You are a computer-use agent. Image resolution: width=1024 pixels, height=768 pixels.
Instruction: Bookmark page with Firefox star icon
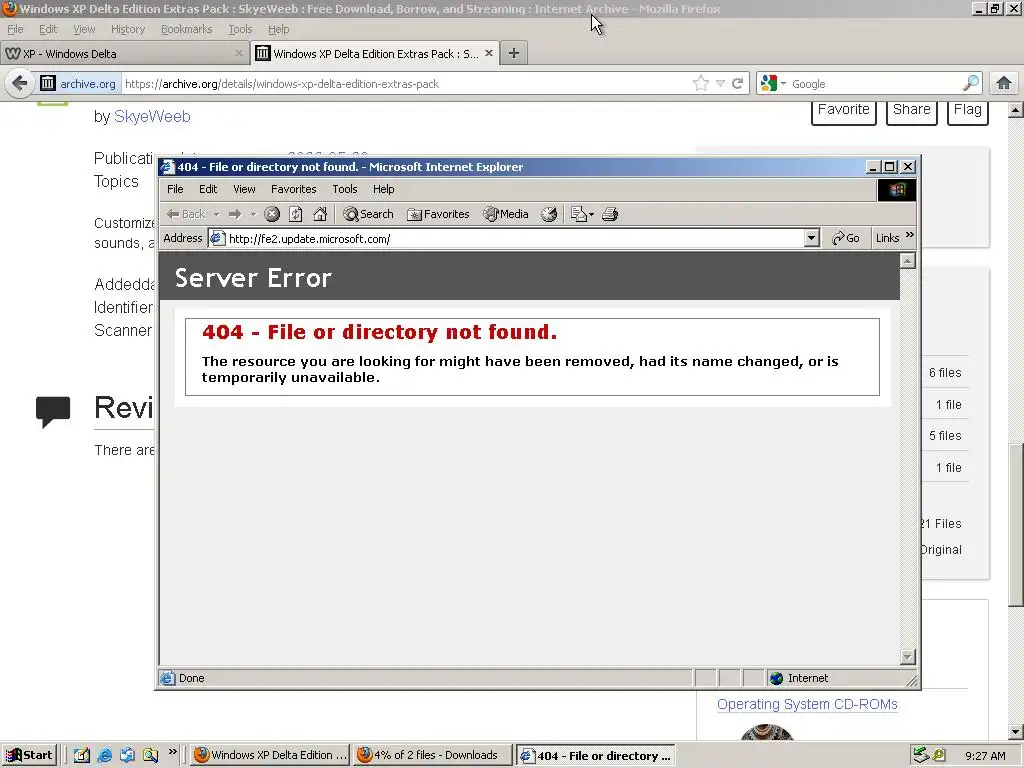(701, 84)
